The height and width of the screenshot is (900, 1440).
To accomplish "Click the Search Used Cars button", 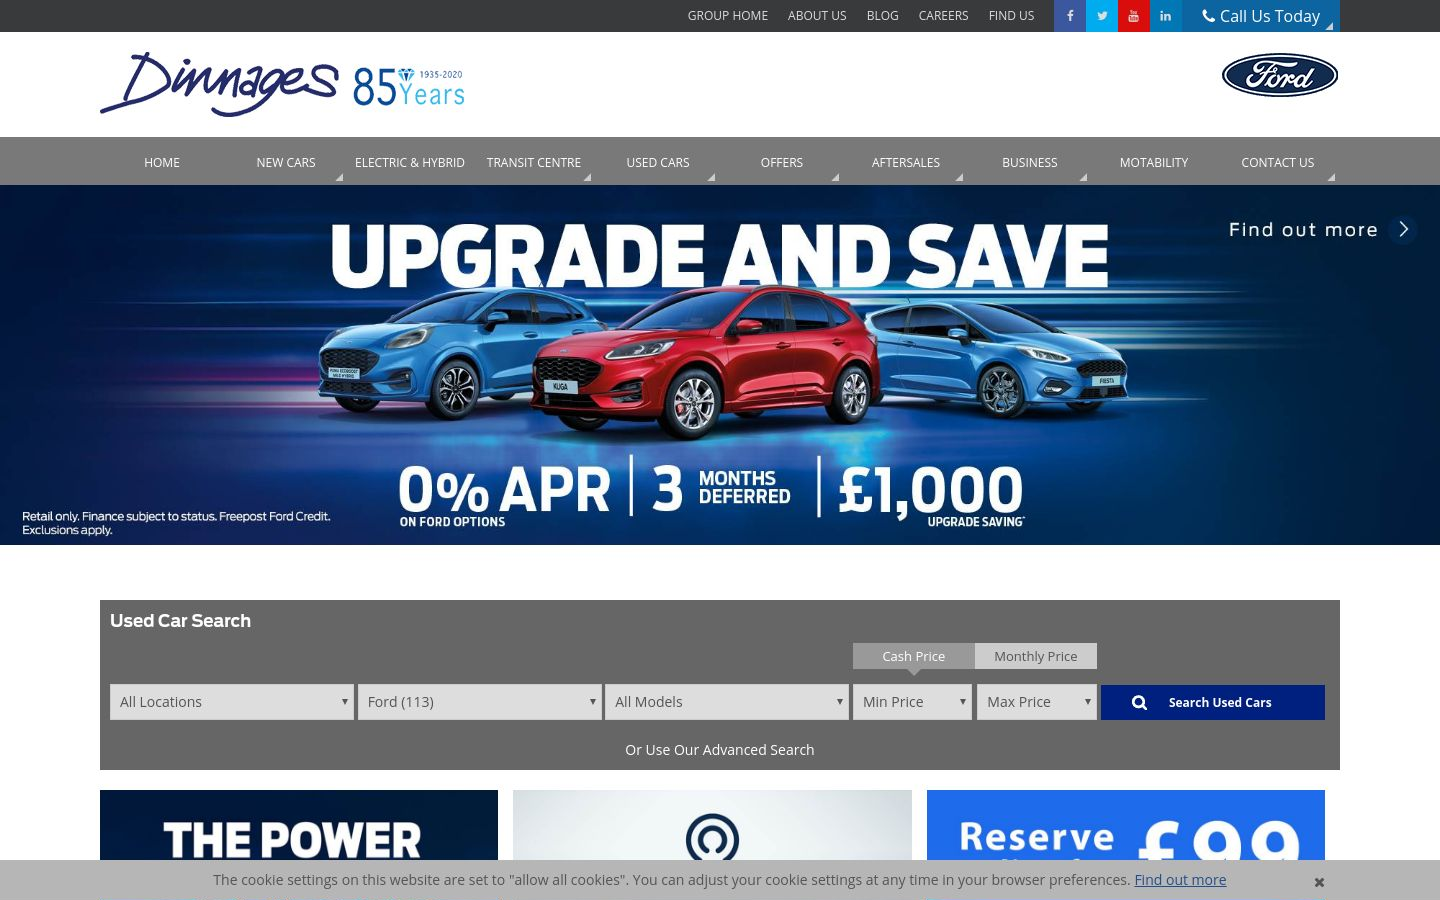I will coord(1213,702).
